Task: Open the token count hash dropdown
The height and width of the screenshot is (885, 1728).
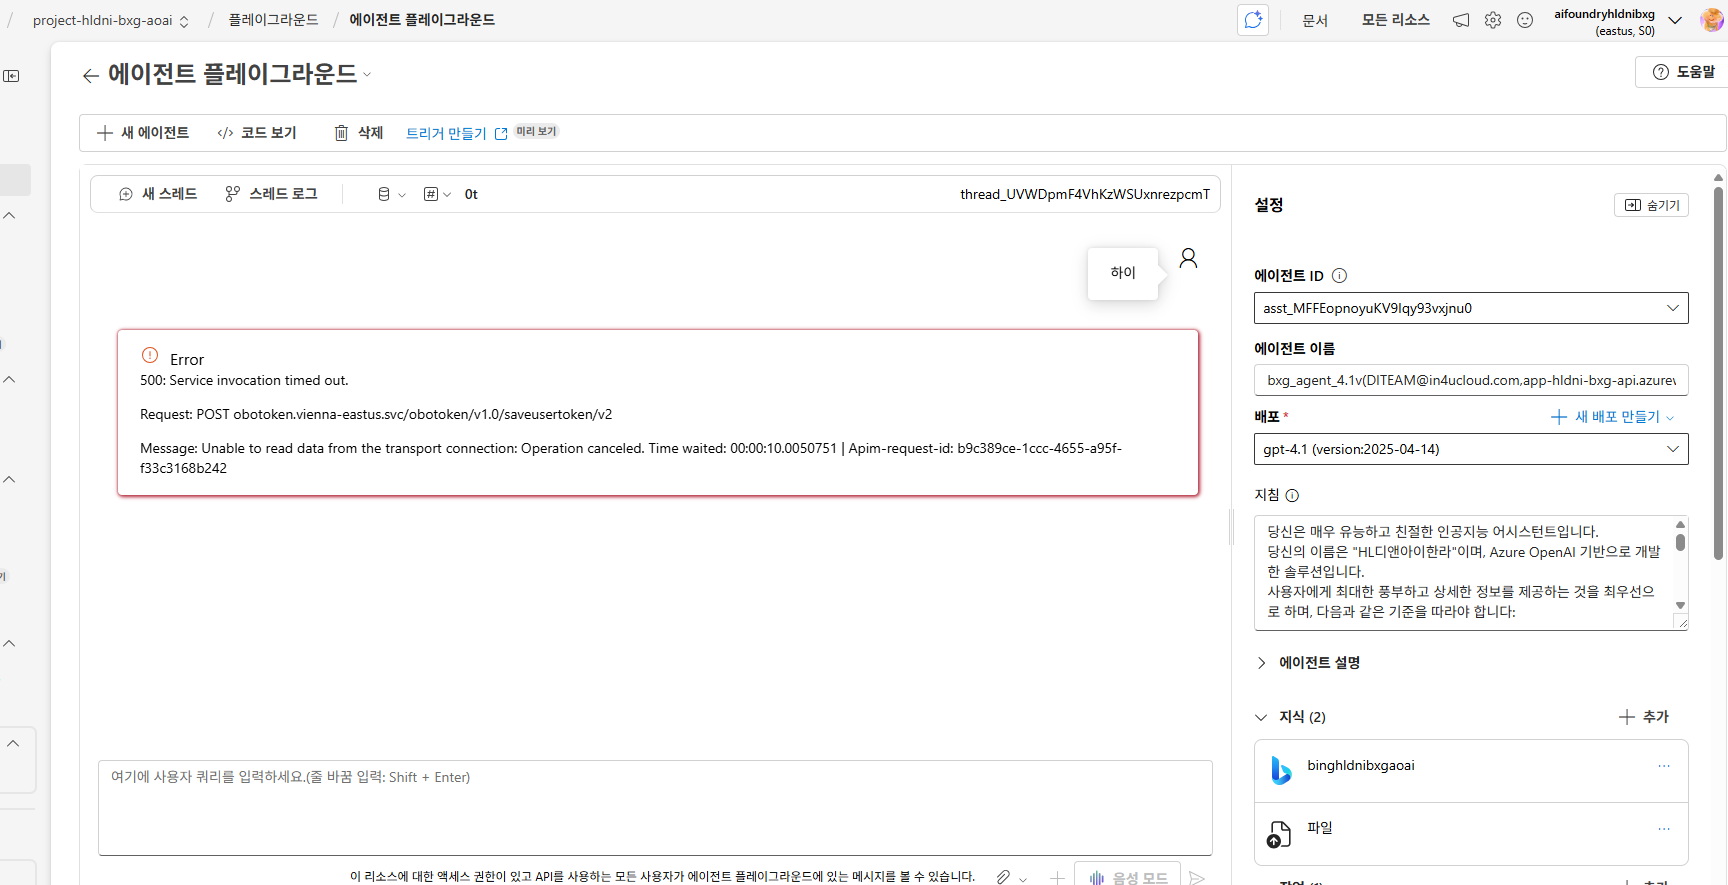Action: 437,194
